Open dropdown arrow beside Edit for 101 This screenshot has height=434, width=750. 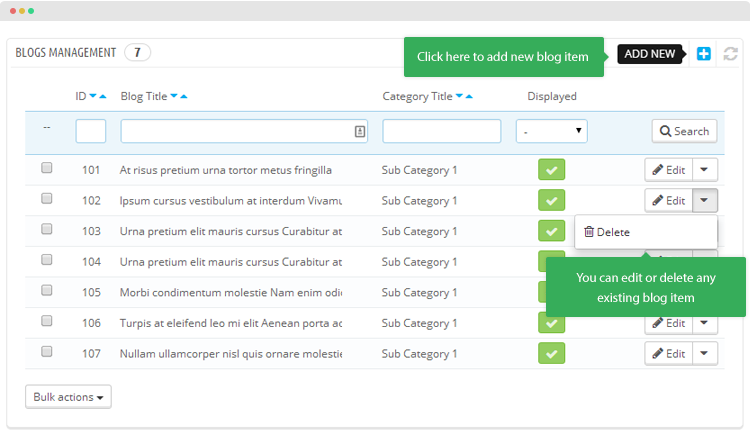(705, 169)
